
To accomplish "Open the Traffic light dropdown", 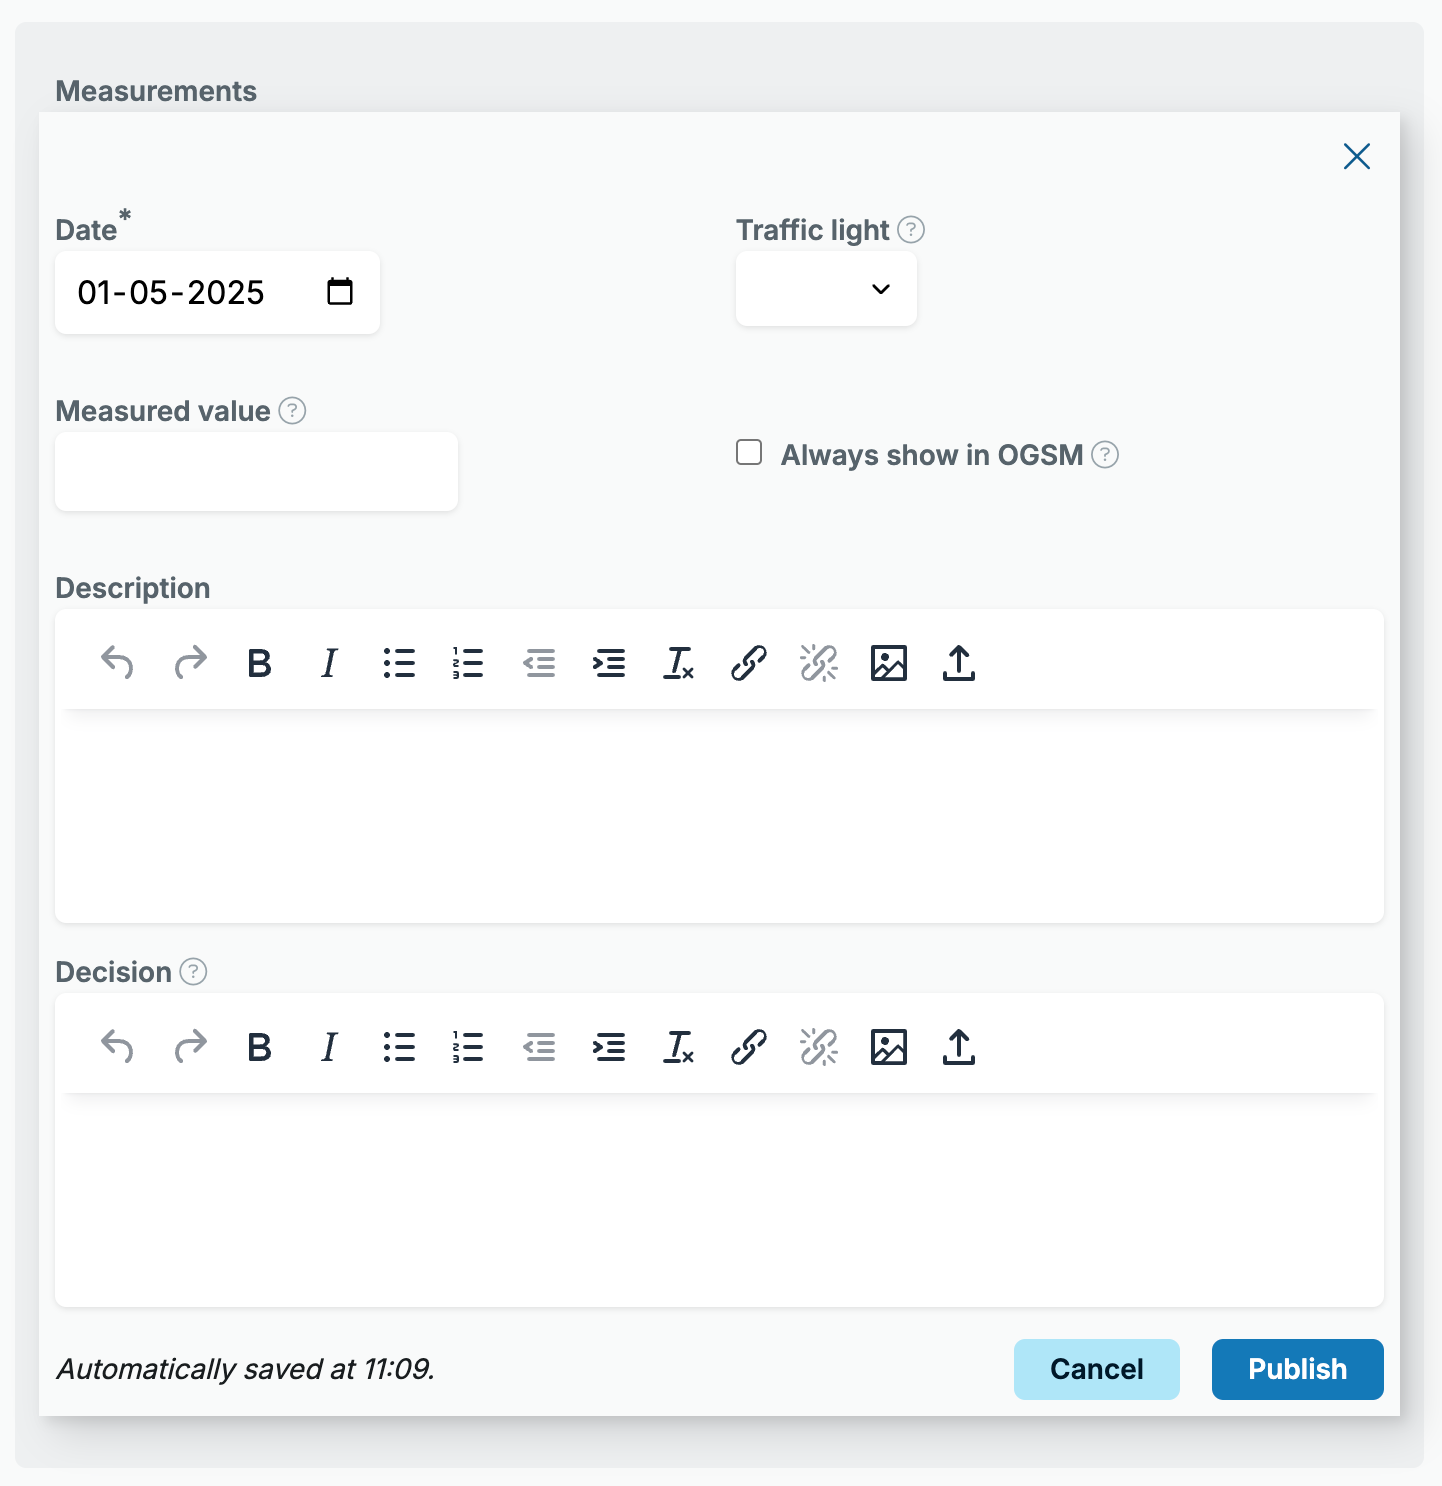I will (826, 289).
